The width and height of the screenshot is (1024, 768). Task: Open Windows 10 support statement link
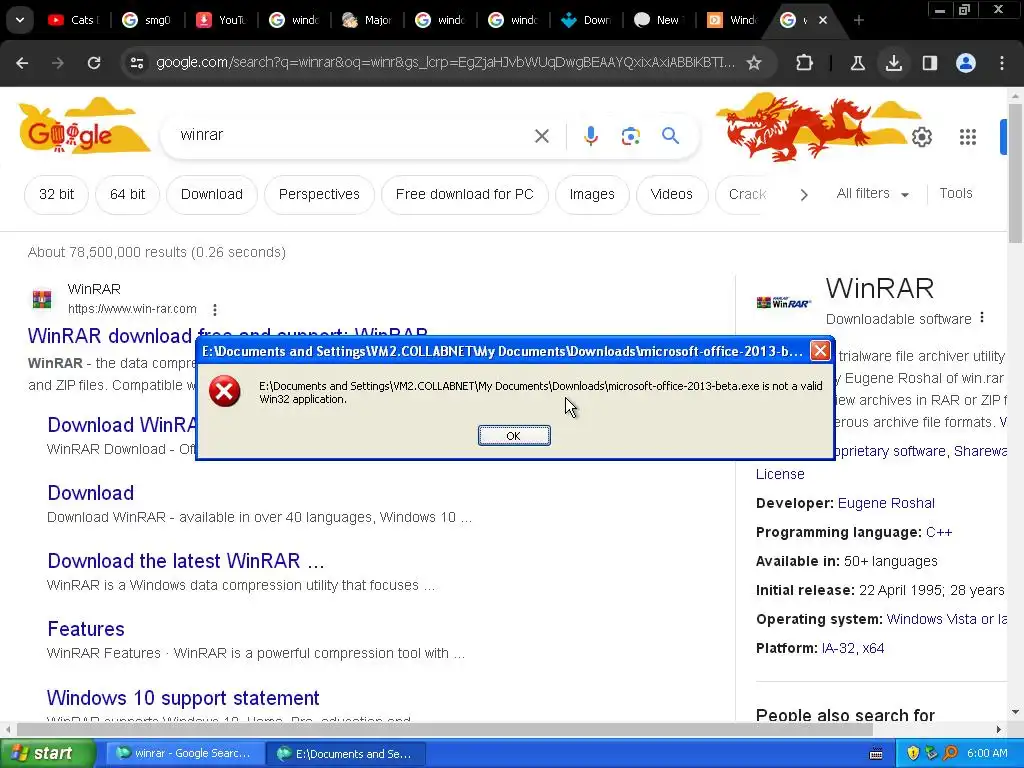[183, 698]
